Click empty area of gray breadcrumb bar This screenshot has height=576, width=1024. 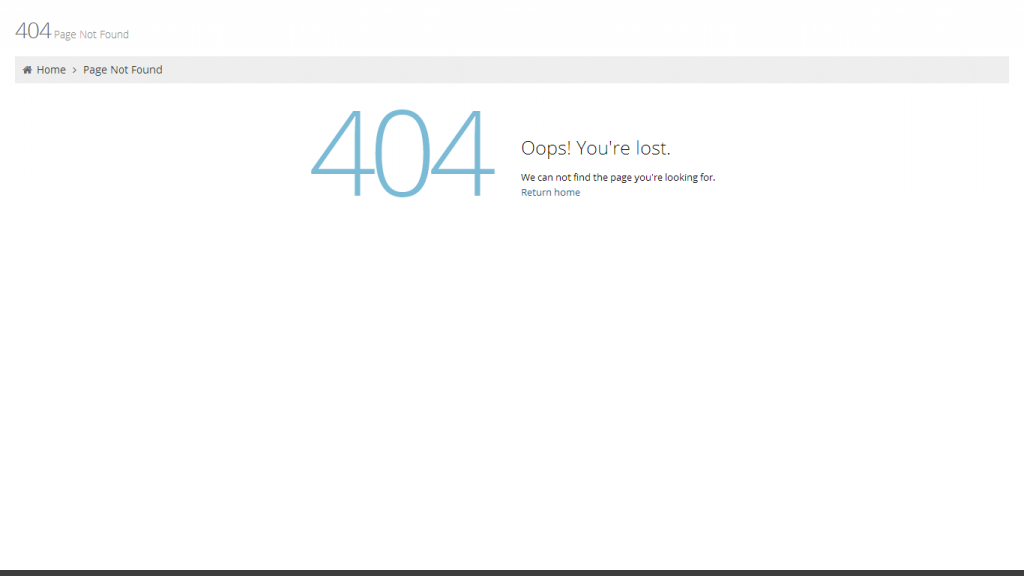point(588,70)
